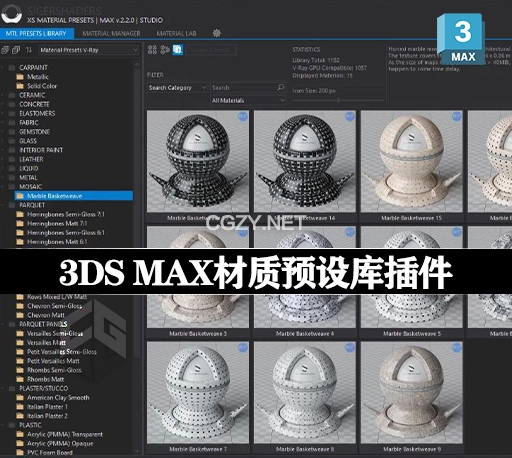Click the tree scrollbar up arrow
512x458 pixels.
[x=137, y=65]
